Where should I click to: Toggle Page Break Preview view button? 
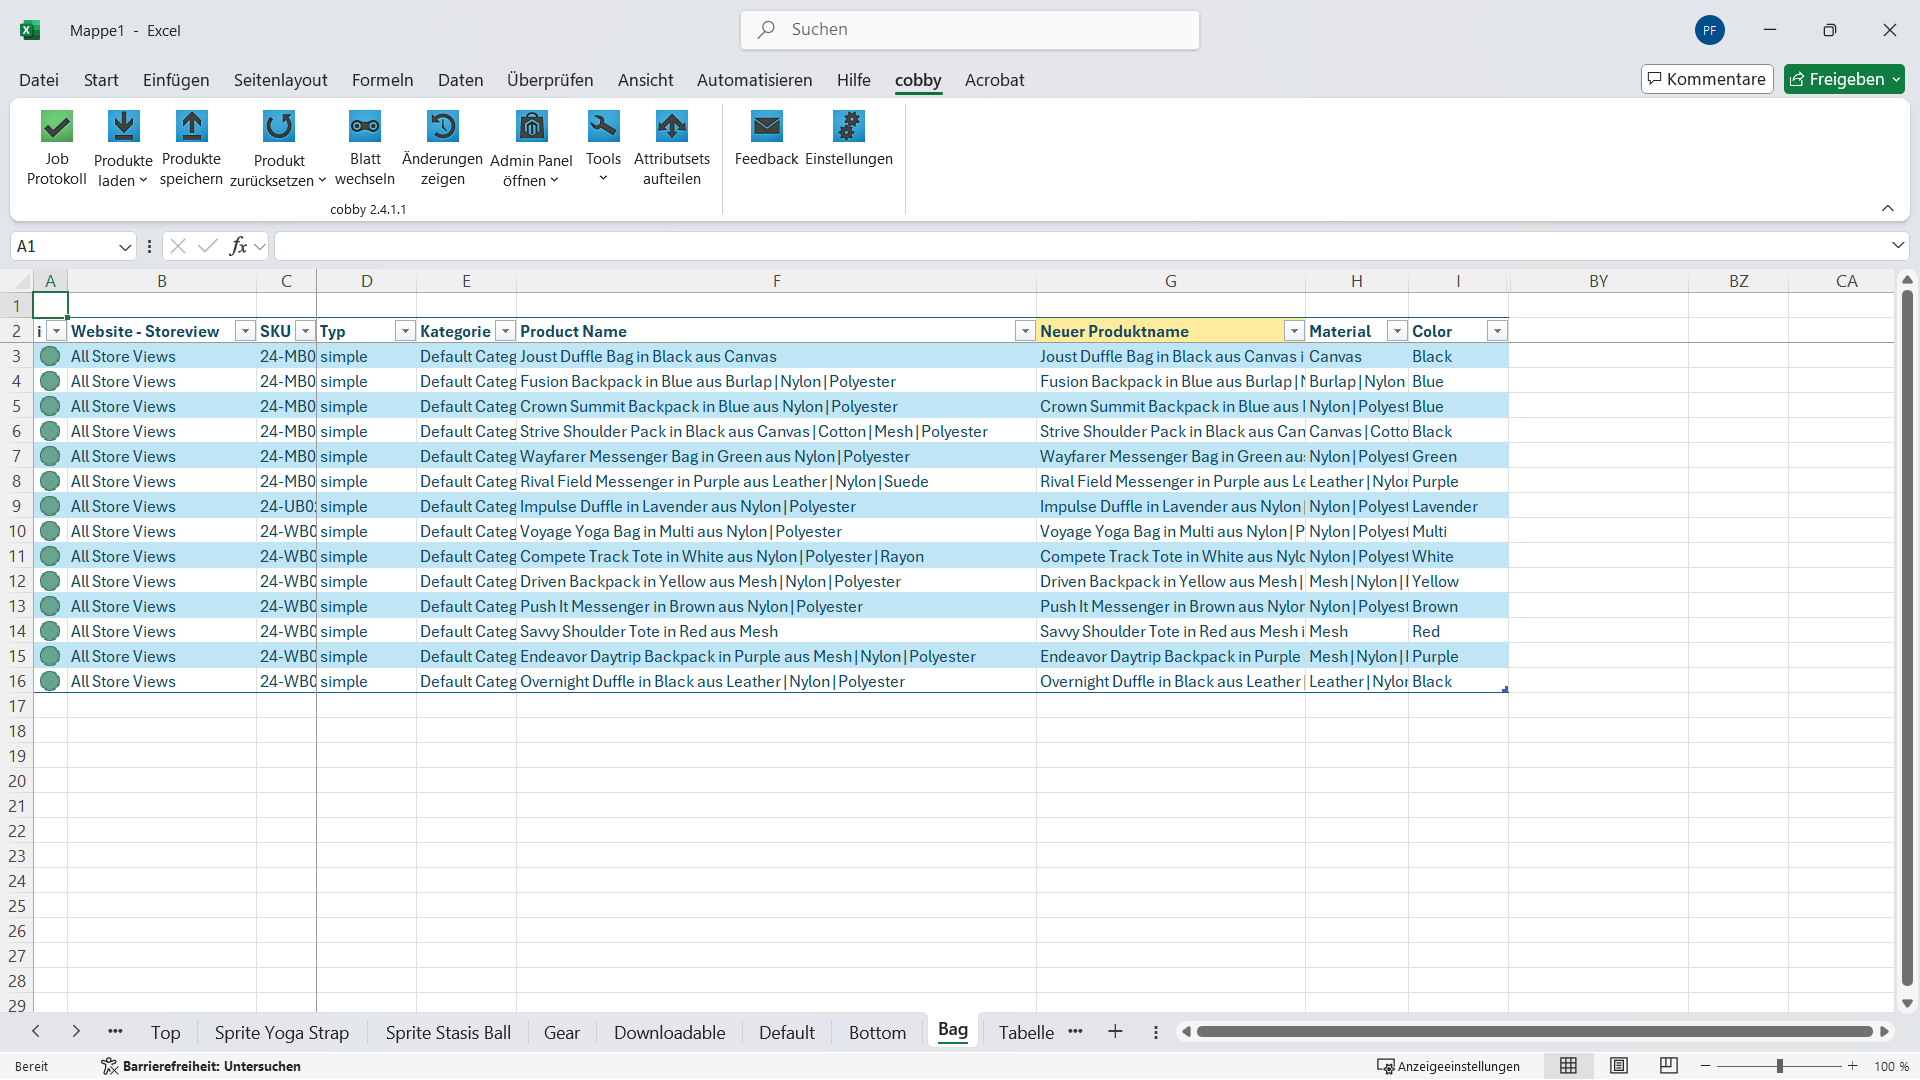coord(1668,1066)
